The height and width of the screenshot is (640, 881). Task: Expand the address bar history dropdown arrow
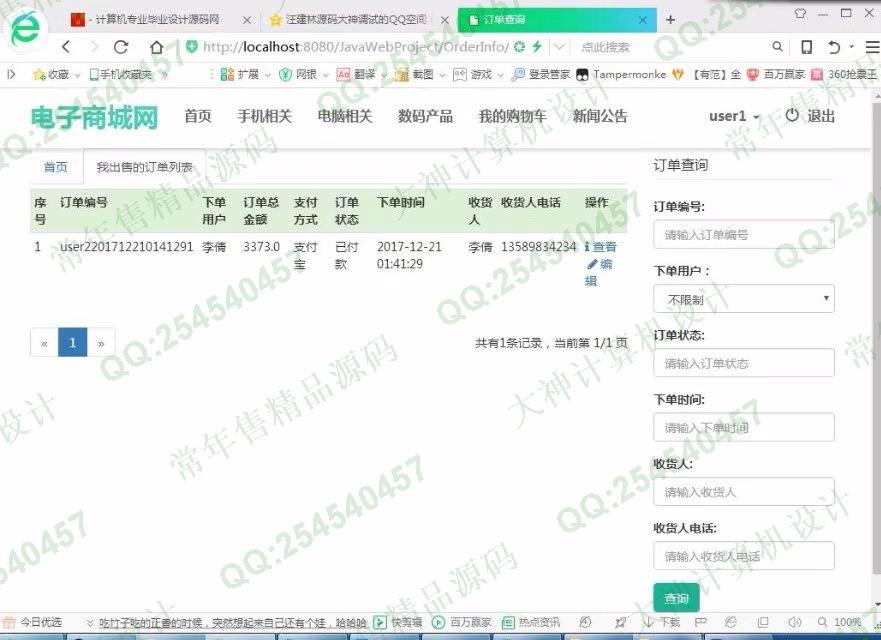pyautogui.click(x=558, y=47)
